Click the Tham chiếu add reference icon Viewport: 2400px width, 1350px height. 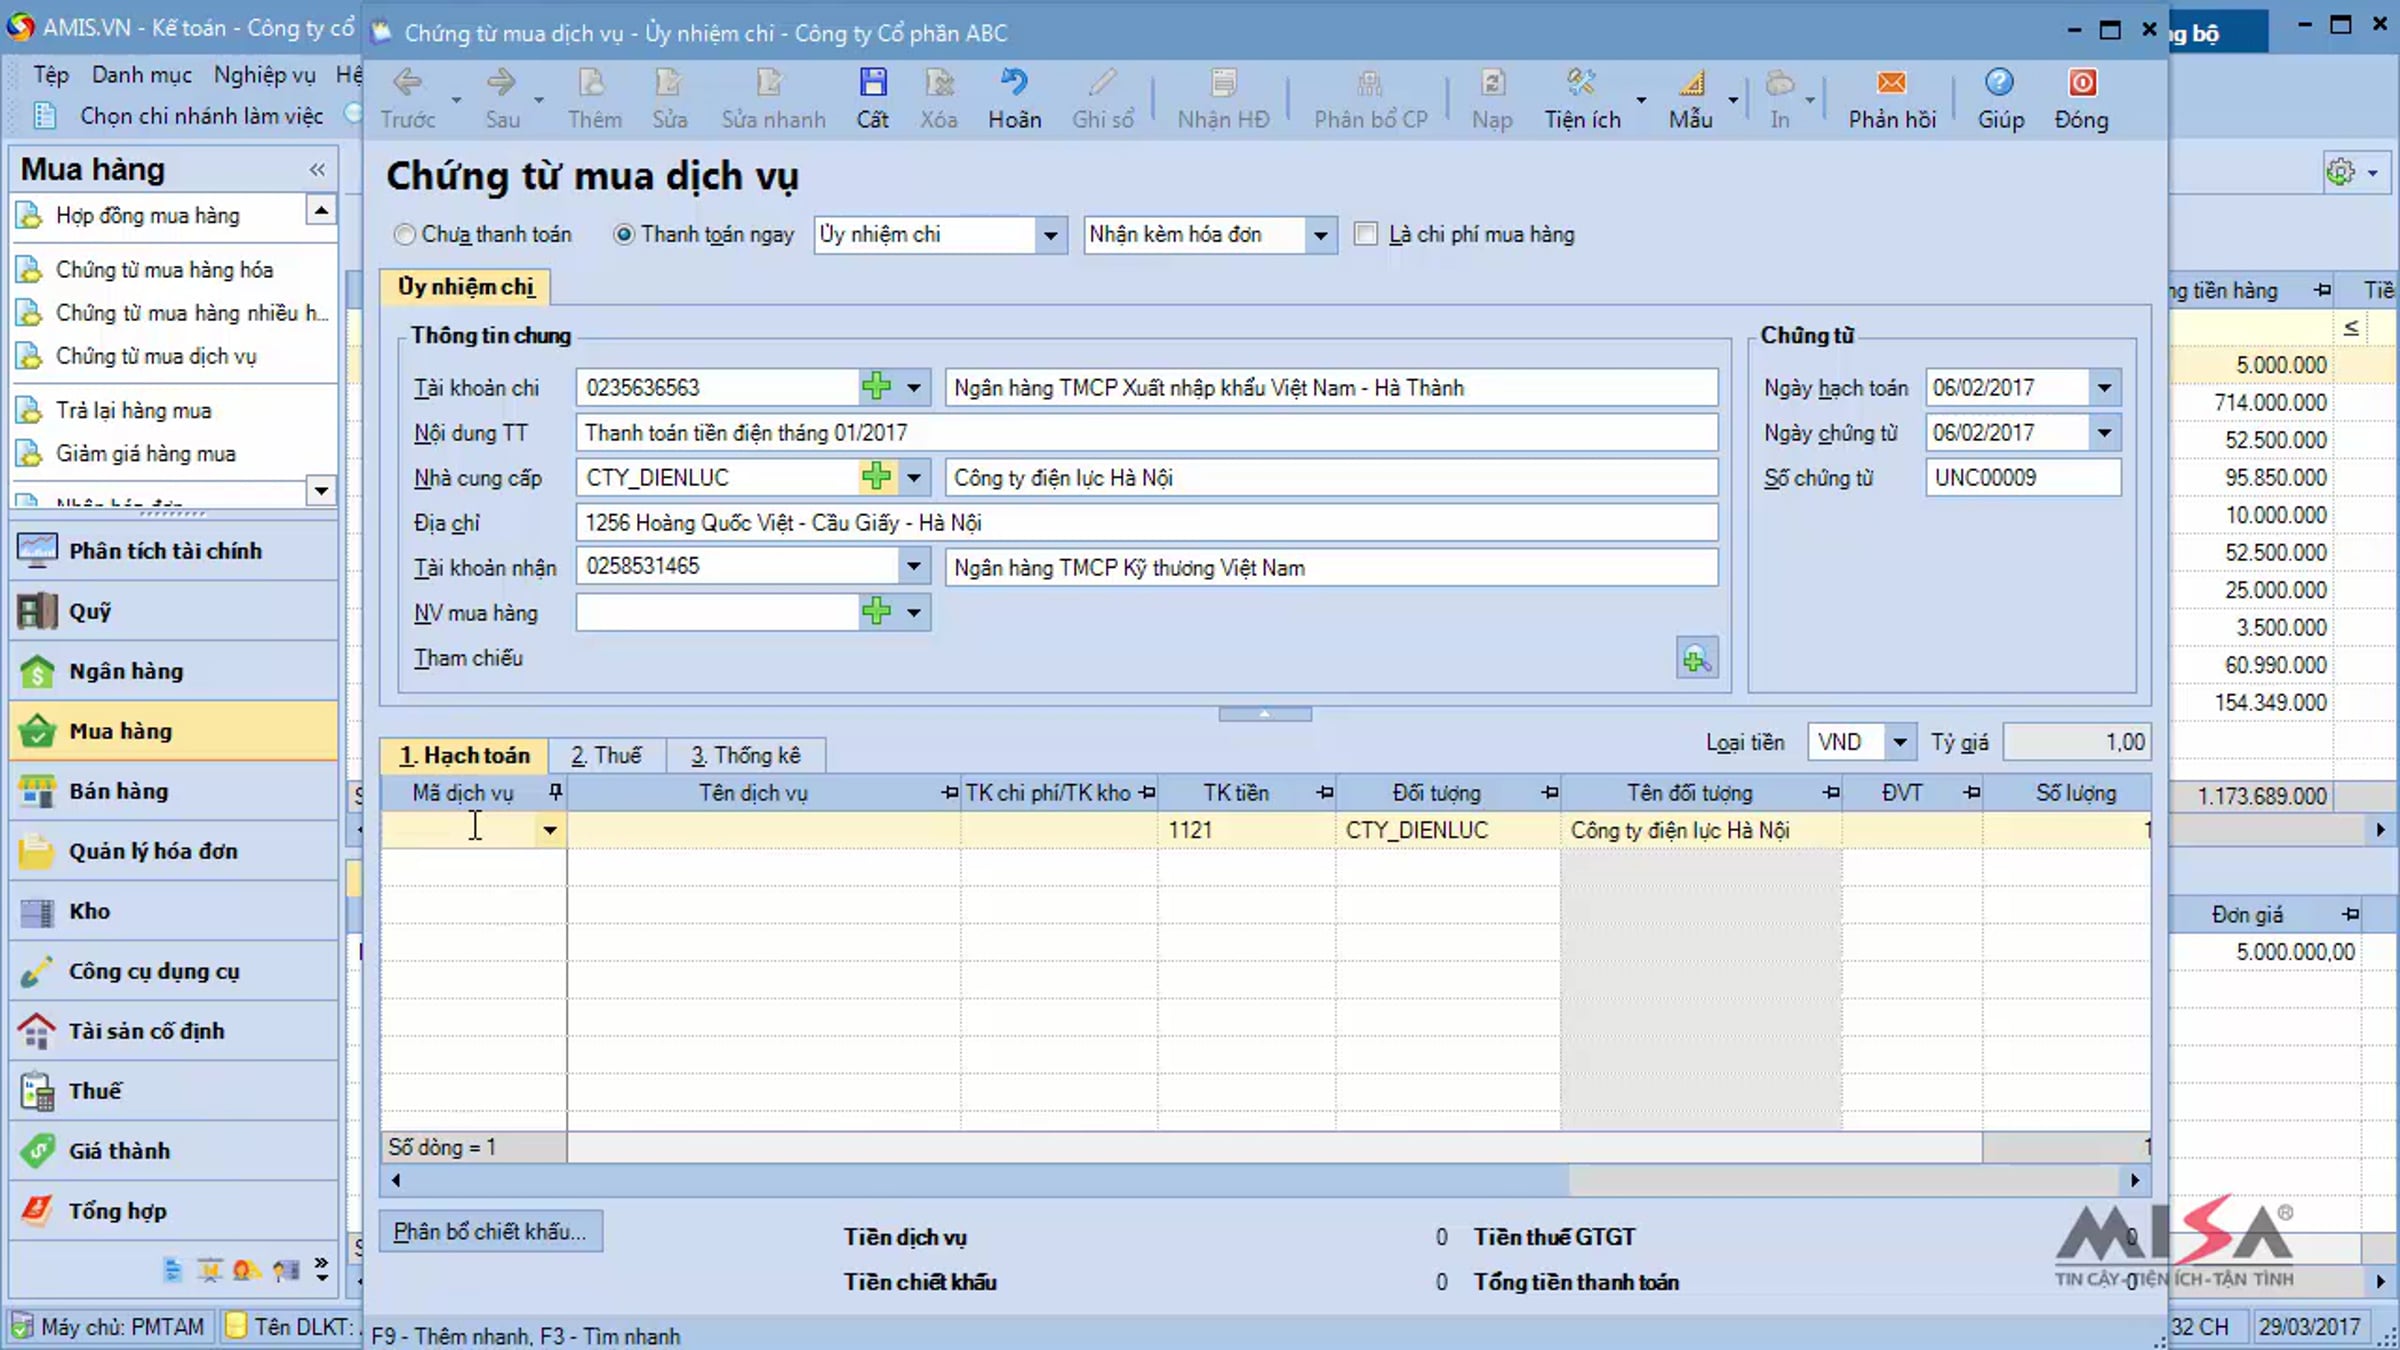[x=1697, y=659]
